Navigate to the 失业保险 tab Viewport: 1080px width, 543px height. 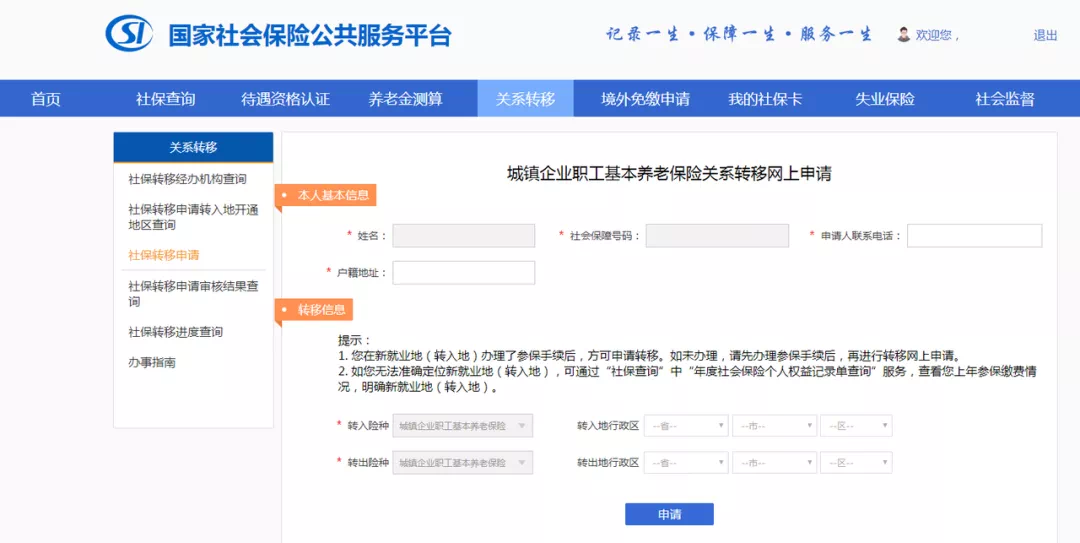tap(884, 99)
